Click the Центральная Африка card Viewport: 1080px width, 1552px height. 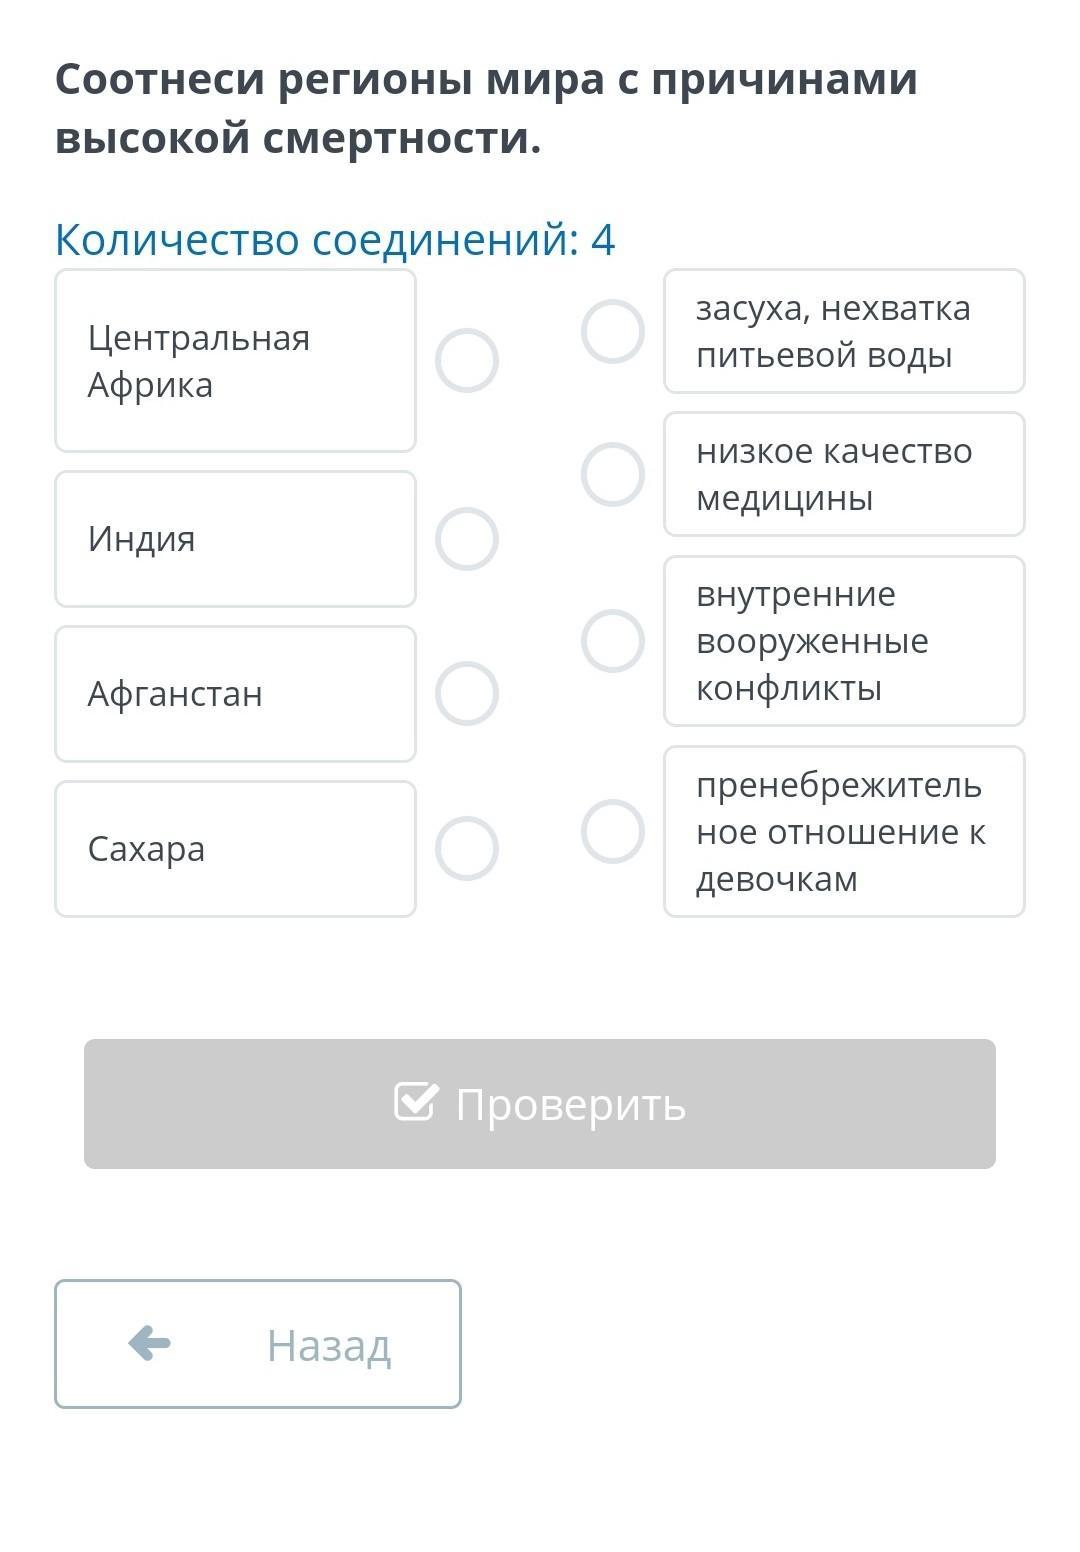pyautogui.click(x=235, y=360)
